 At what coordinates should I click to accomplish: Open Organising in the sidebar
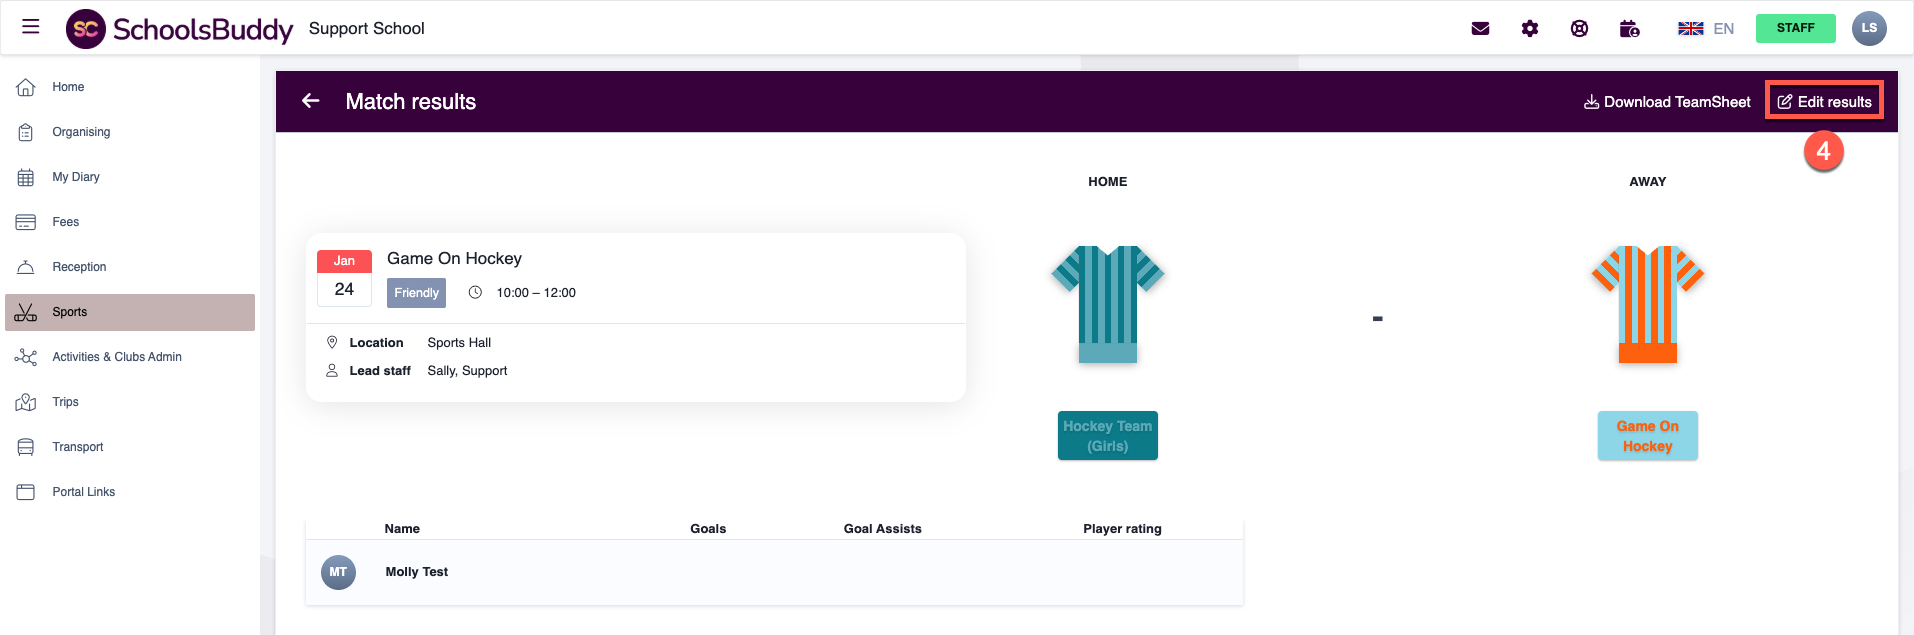pos(81,132)
